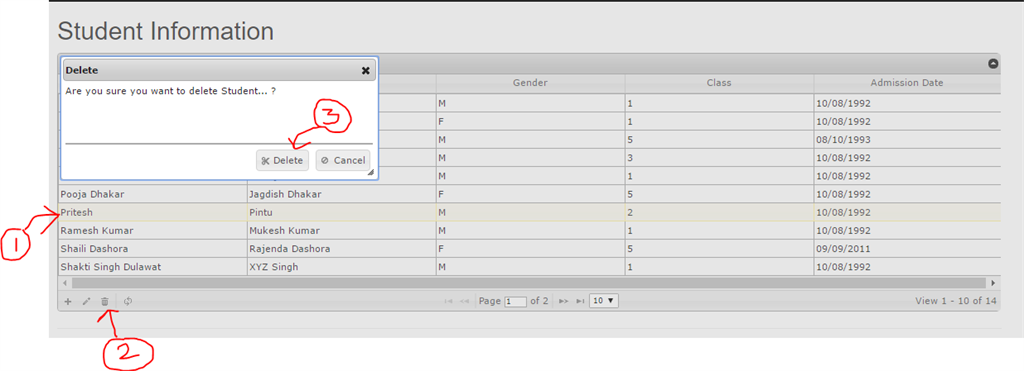Reload the grid with the refresh icon
The width and height of the screenshot is (1024, 371).
click(128, 302)
